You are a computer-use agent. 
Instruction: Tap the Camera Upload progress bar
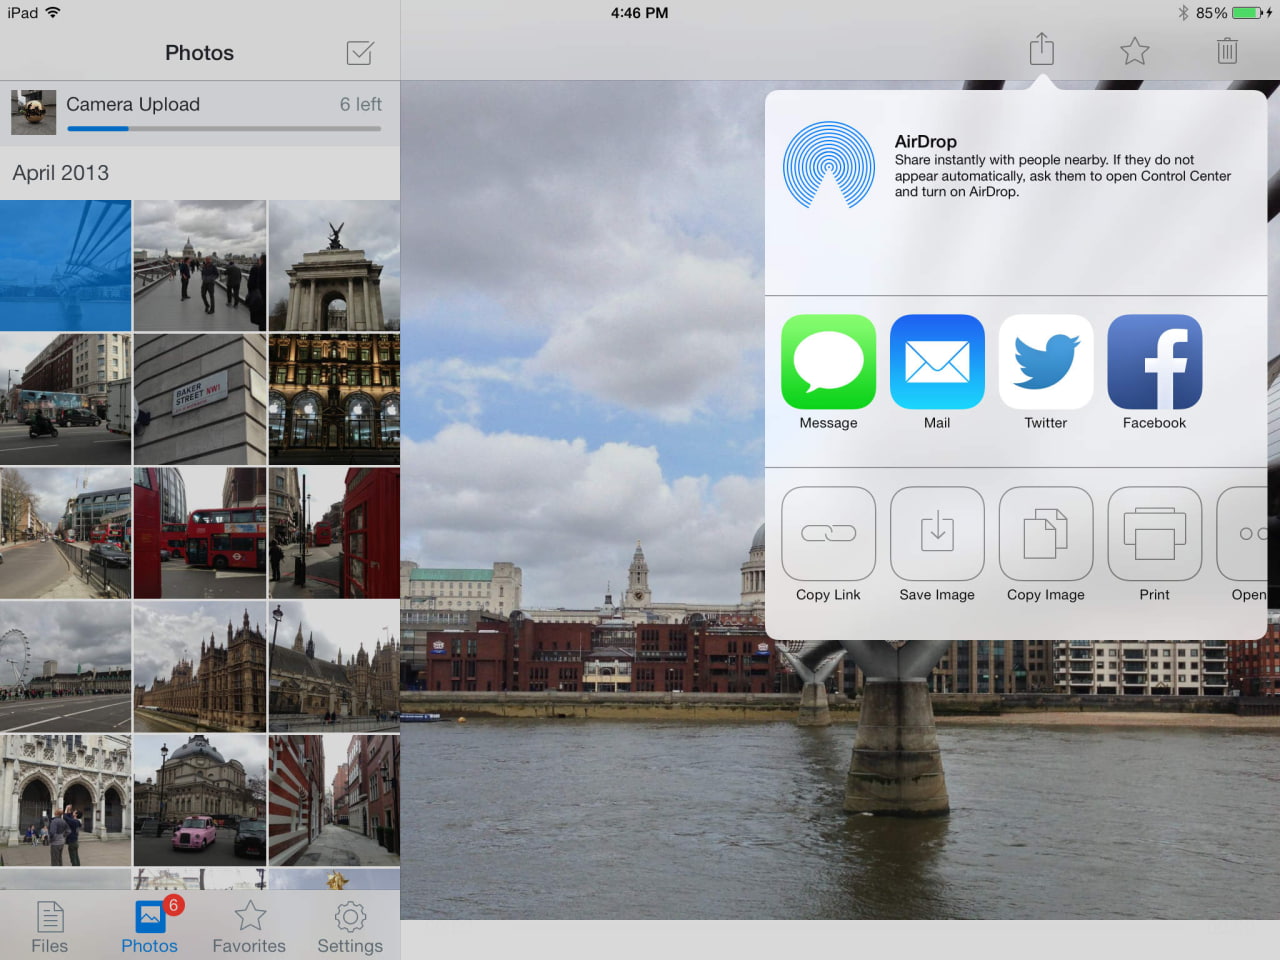(x=224, y=128)
